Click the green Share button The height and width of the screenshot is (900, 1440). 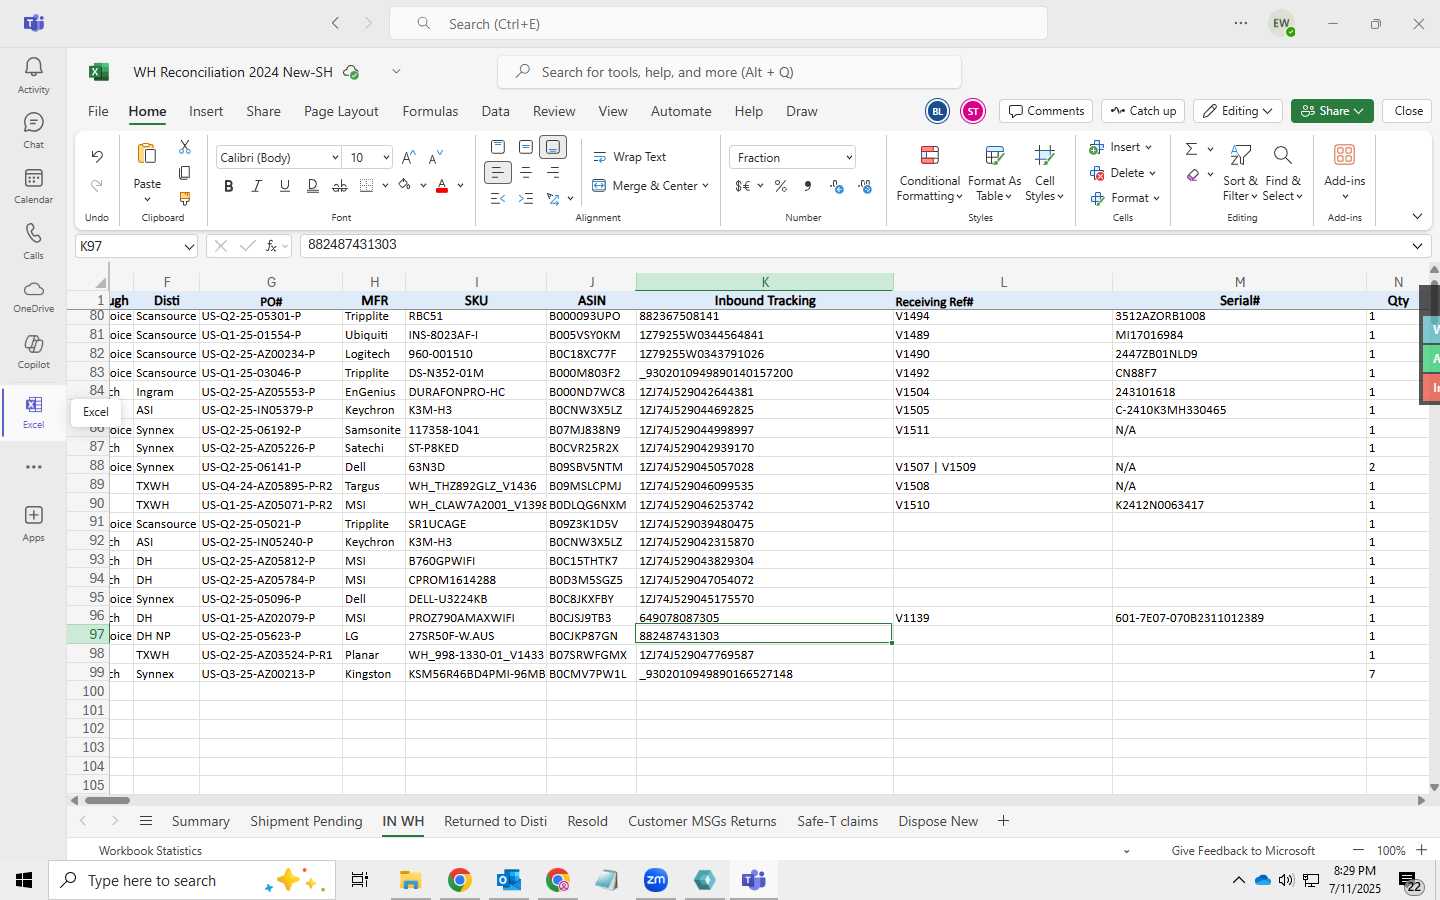coord(1332,111)
